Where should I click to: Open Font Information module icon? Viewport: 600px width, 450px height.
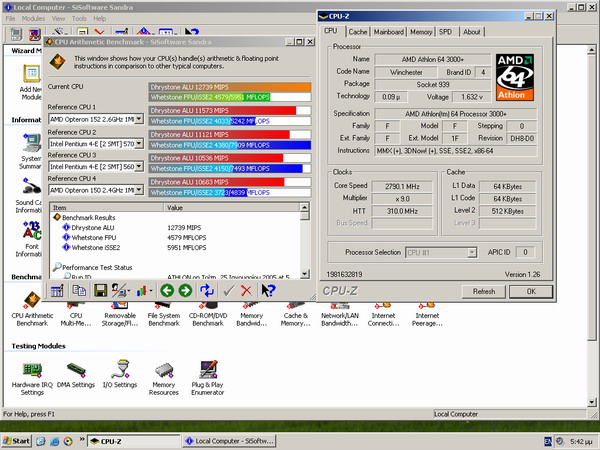[x=31, y=239]
